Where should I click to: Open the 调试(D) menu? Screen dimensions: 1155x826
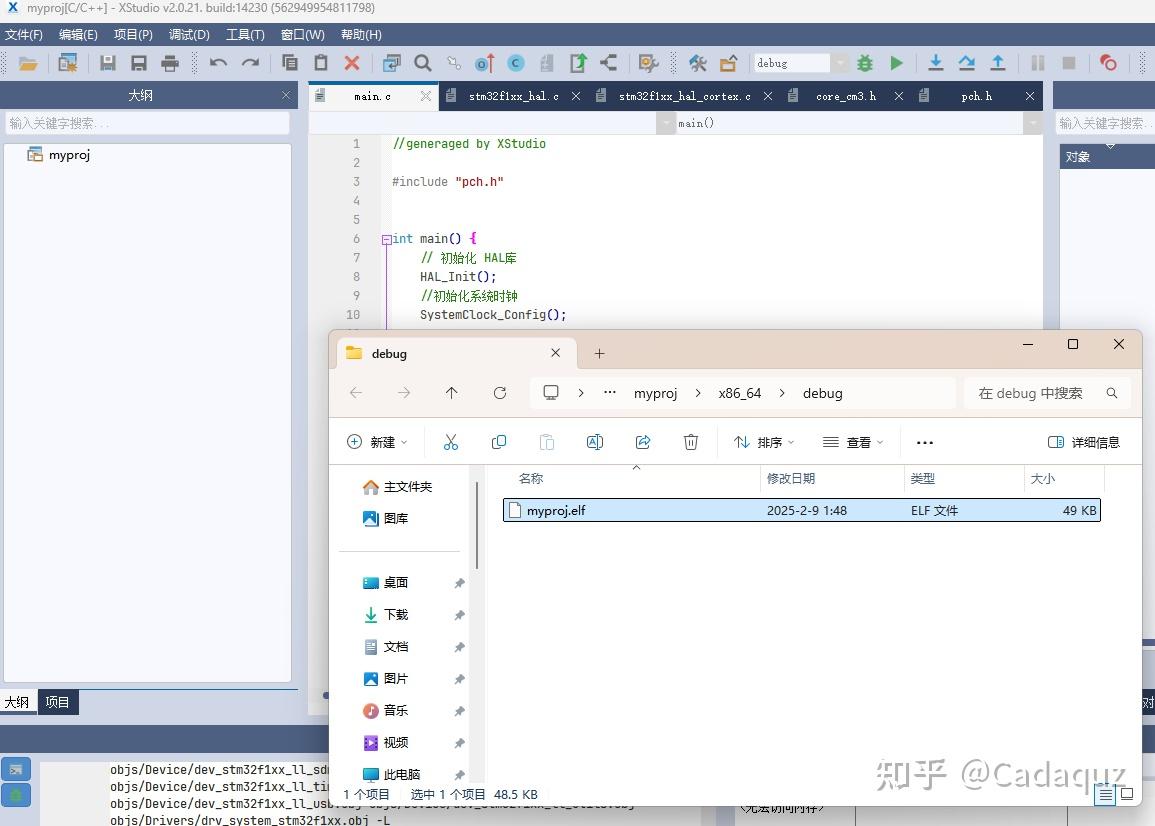point(189,35)
